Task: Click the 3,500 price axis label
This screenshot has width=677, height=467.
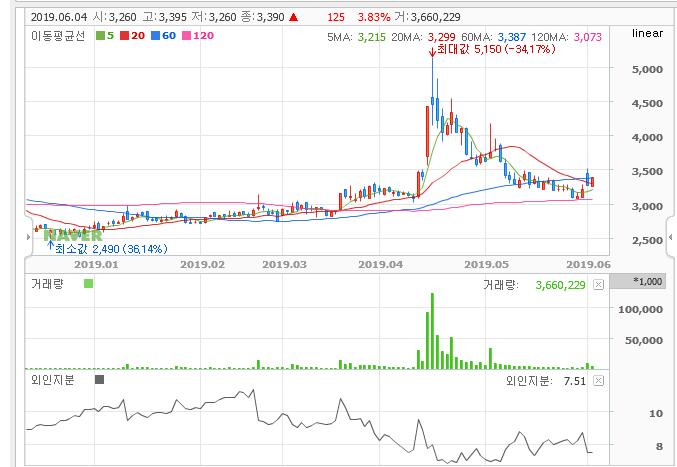Action: (647, 172)
